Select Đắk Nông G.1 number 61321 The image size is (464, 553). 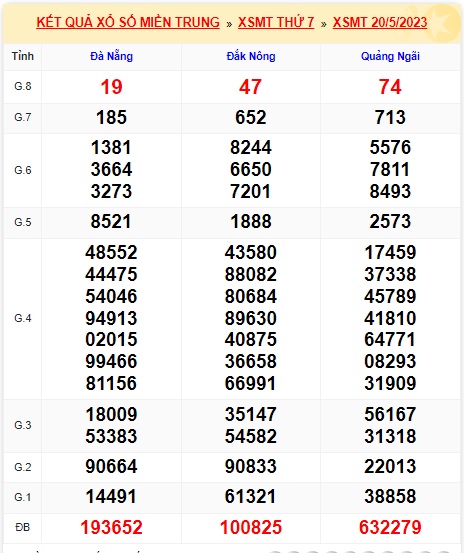point(251,497)
